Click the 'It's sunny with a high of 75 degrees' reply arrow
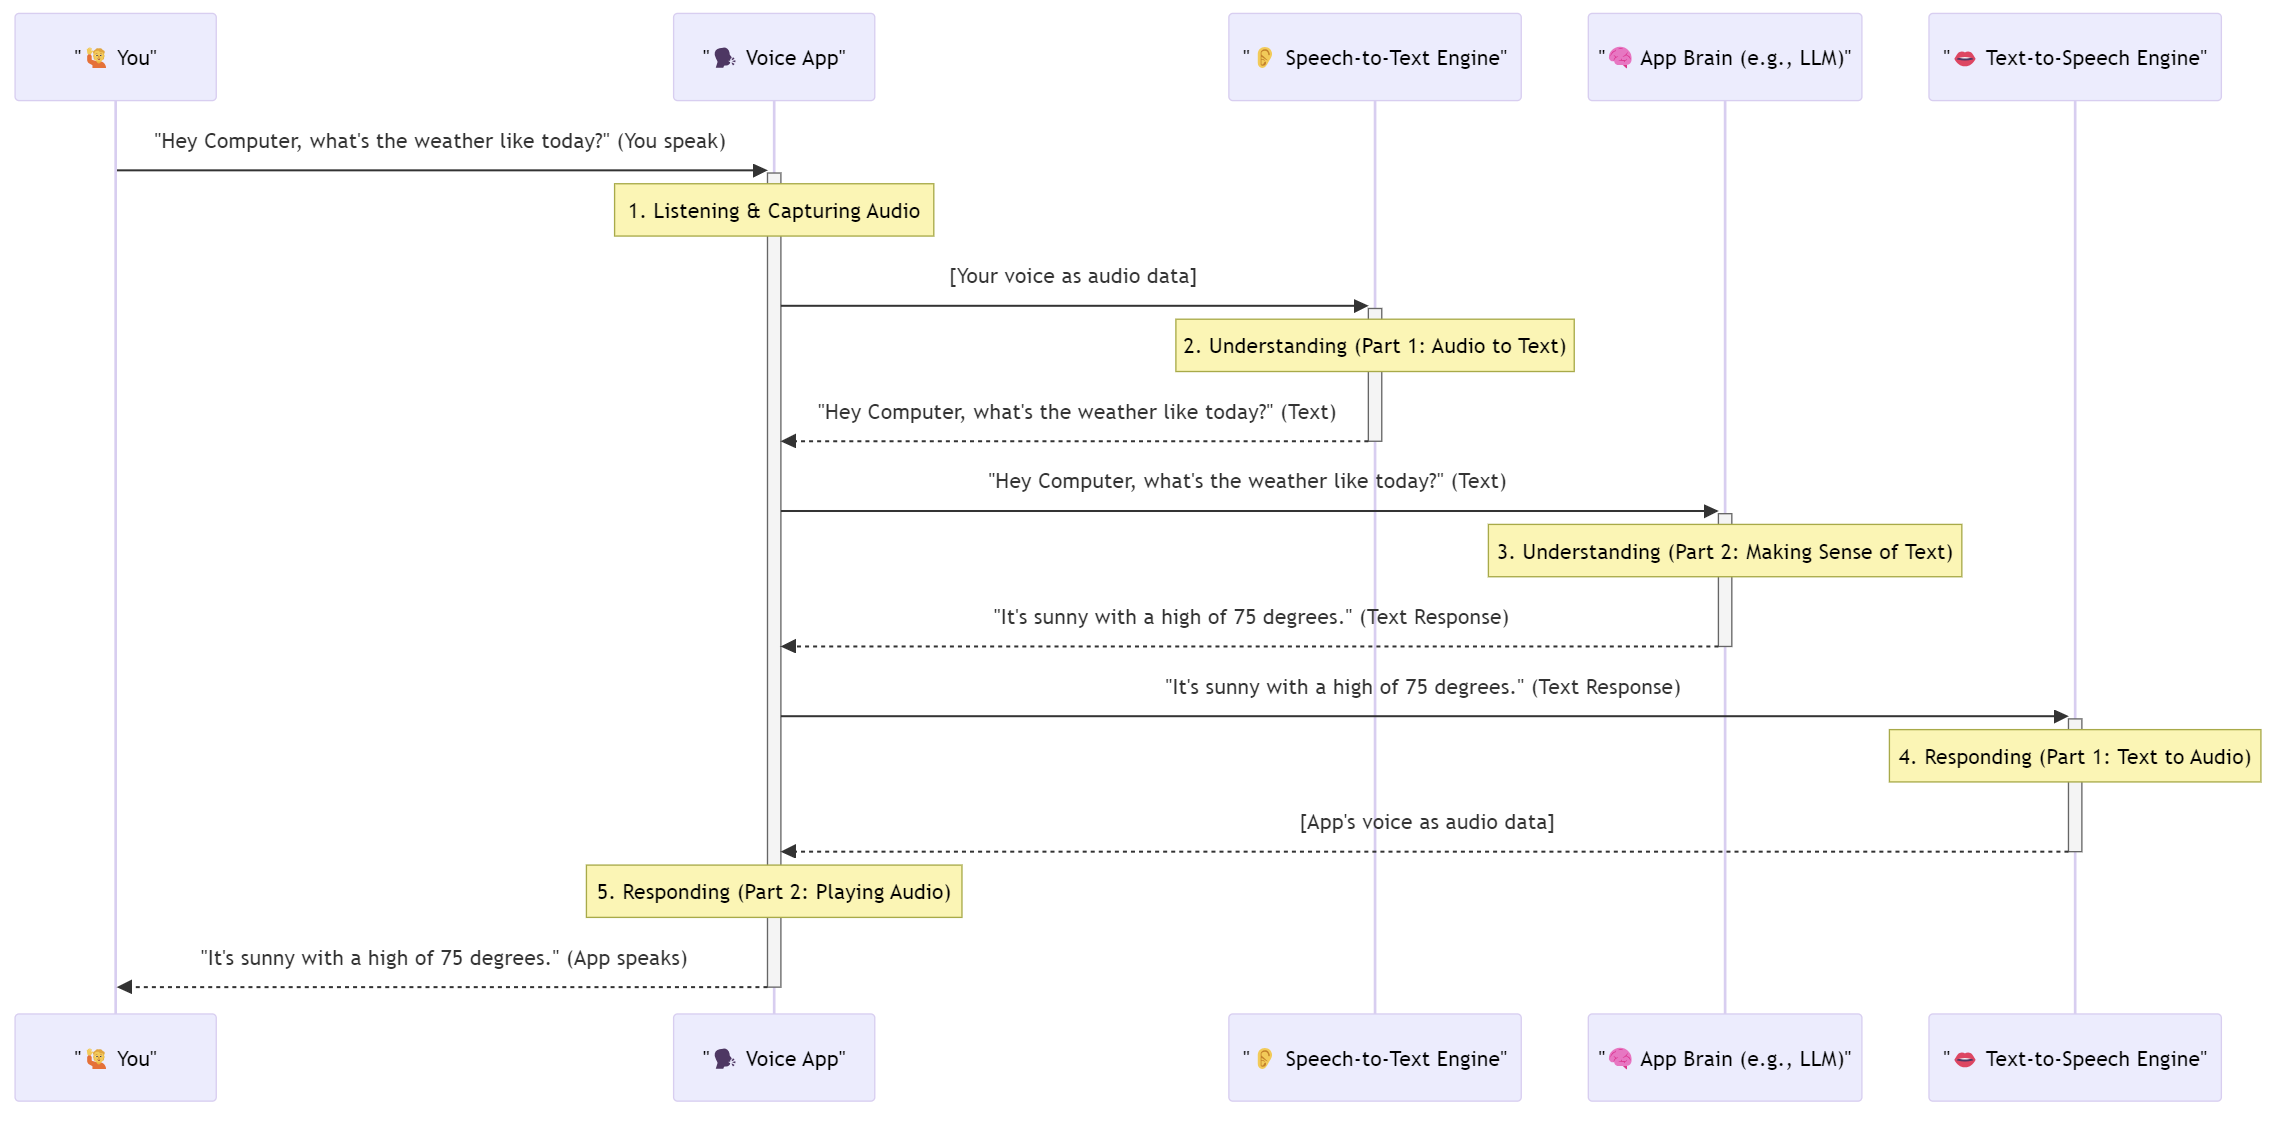This screenshot has width=2272, height=1127. (x=1250, y=647)
